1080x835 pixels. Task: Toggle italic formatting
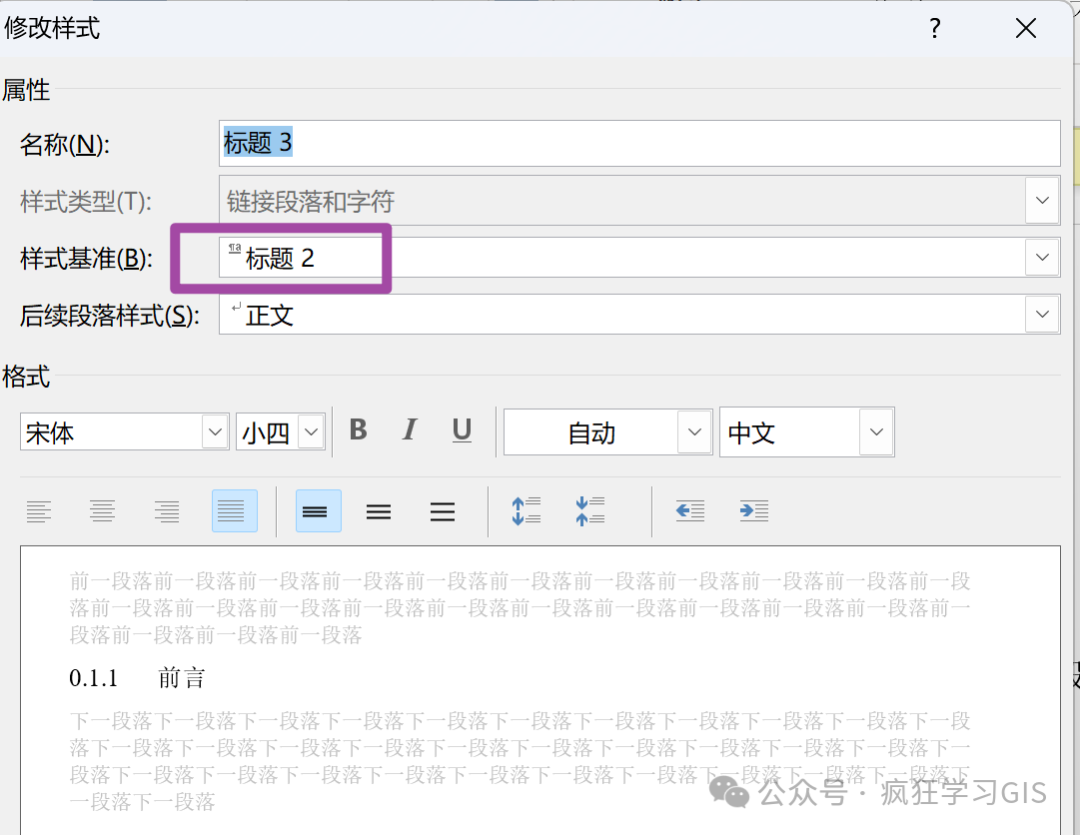409,430
